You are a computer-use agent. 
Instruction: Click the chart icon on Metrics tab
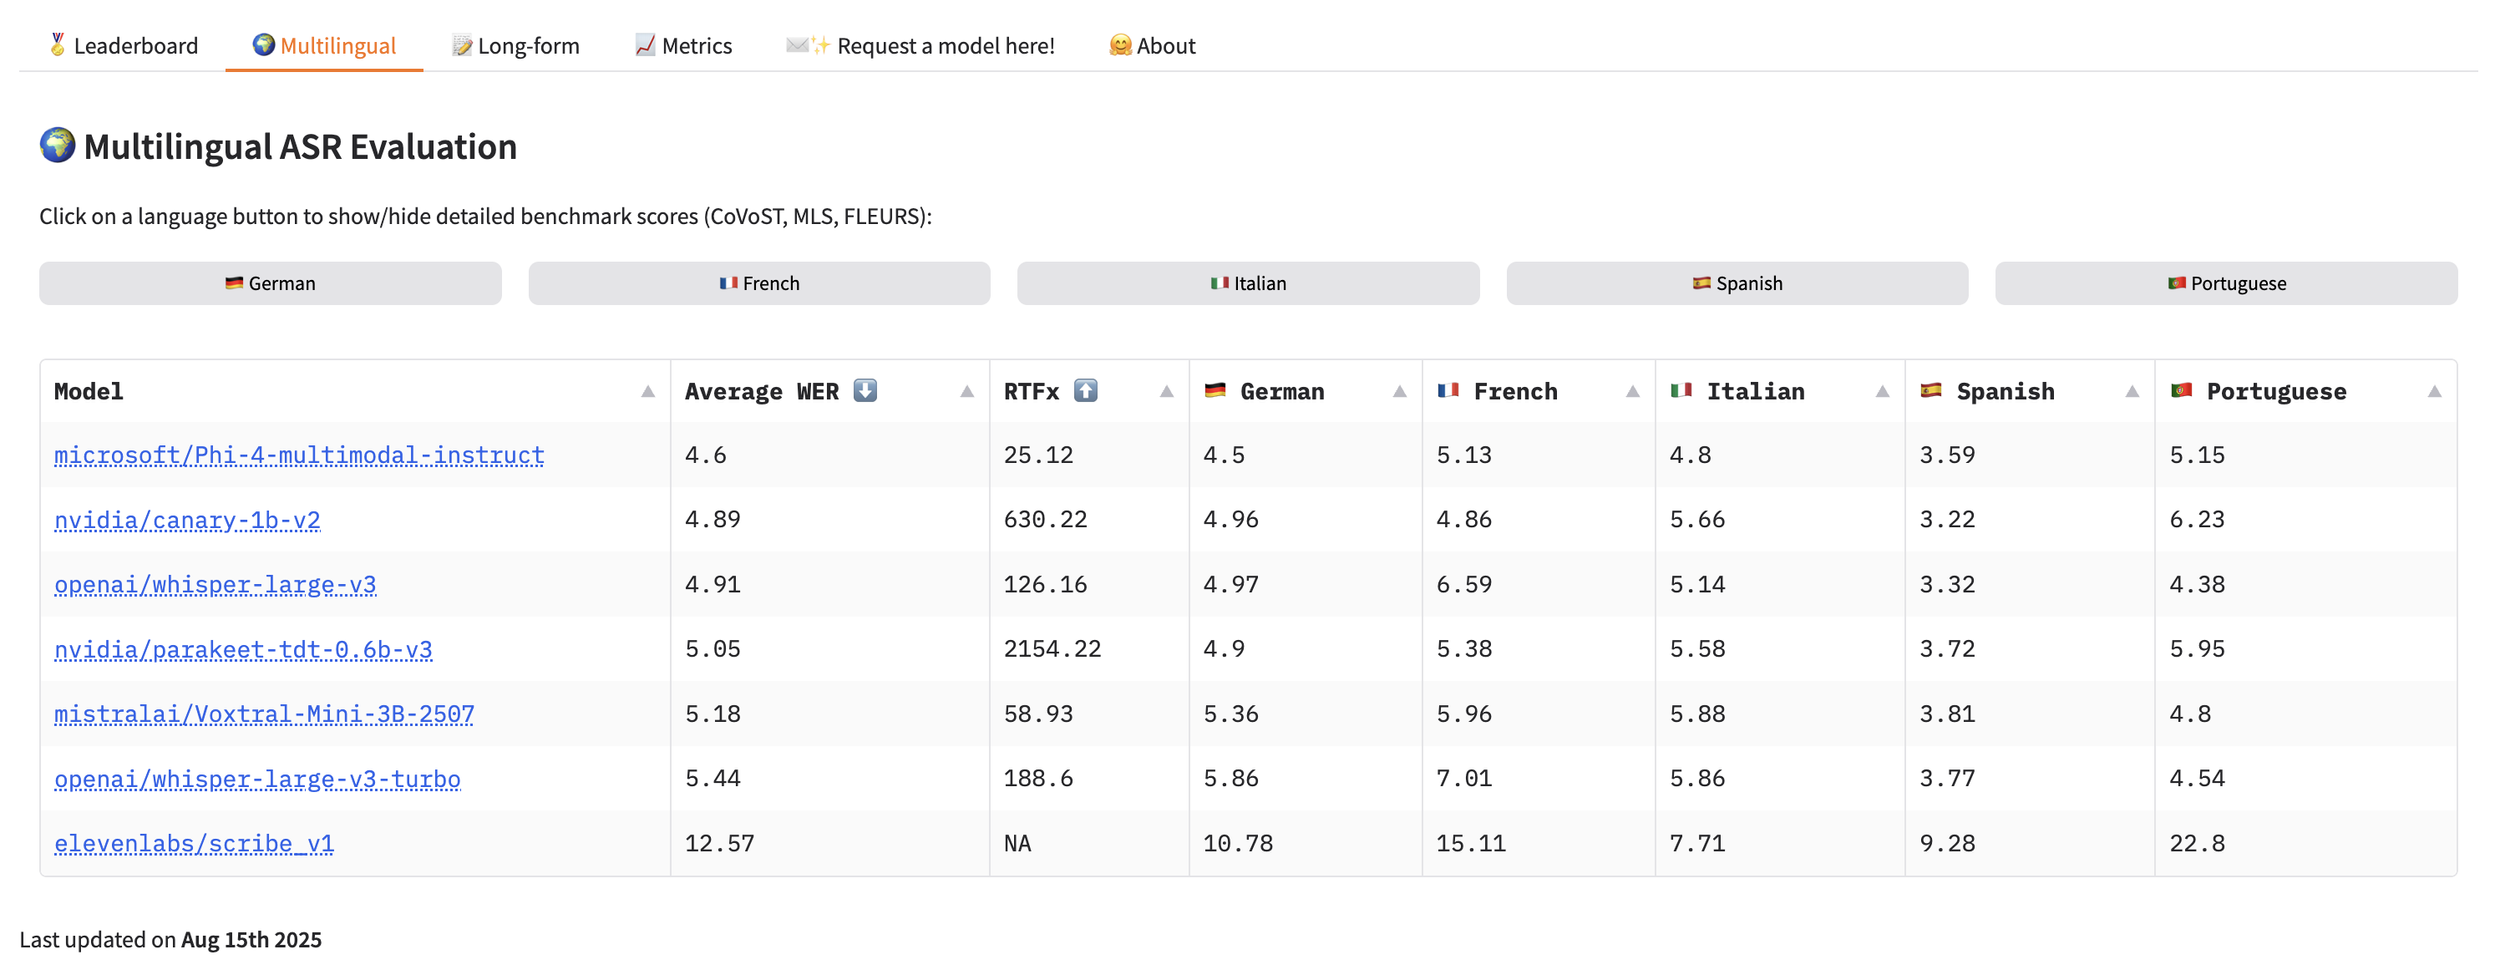point(645,45)
